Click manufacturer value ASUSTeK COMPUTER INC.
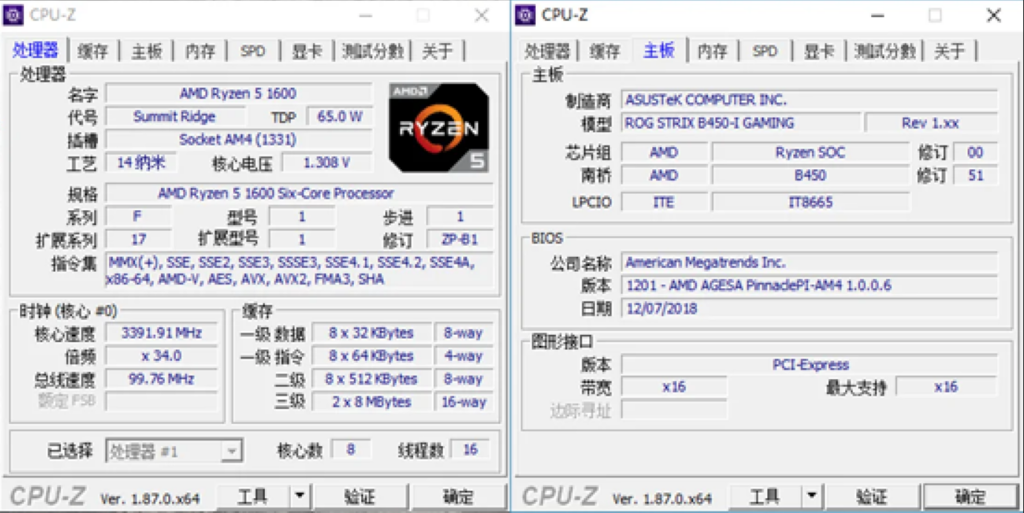Image resolution: width=1024 pixels, height=513 pixels. pyautogui.click(x=809, y=100)
